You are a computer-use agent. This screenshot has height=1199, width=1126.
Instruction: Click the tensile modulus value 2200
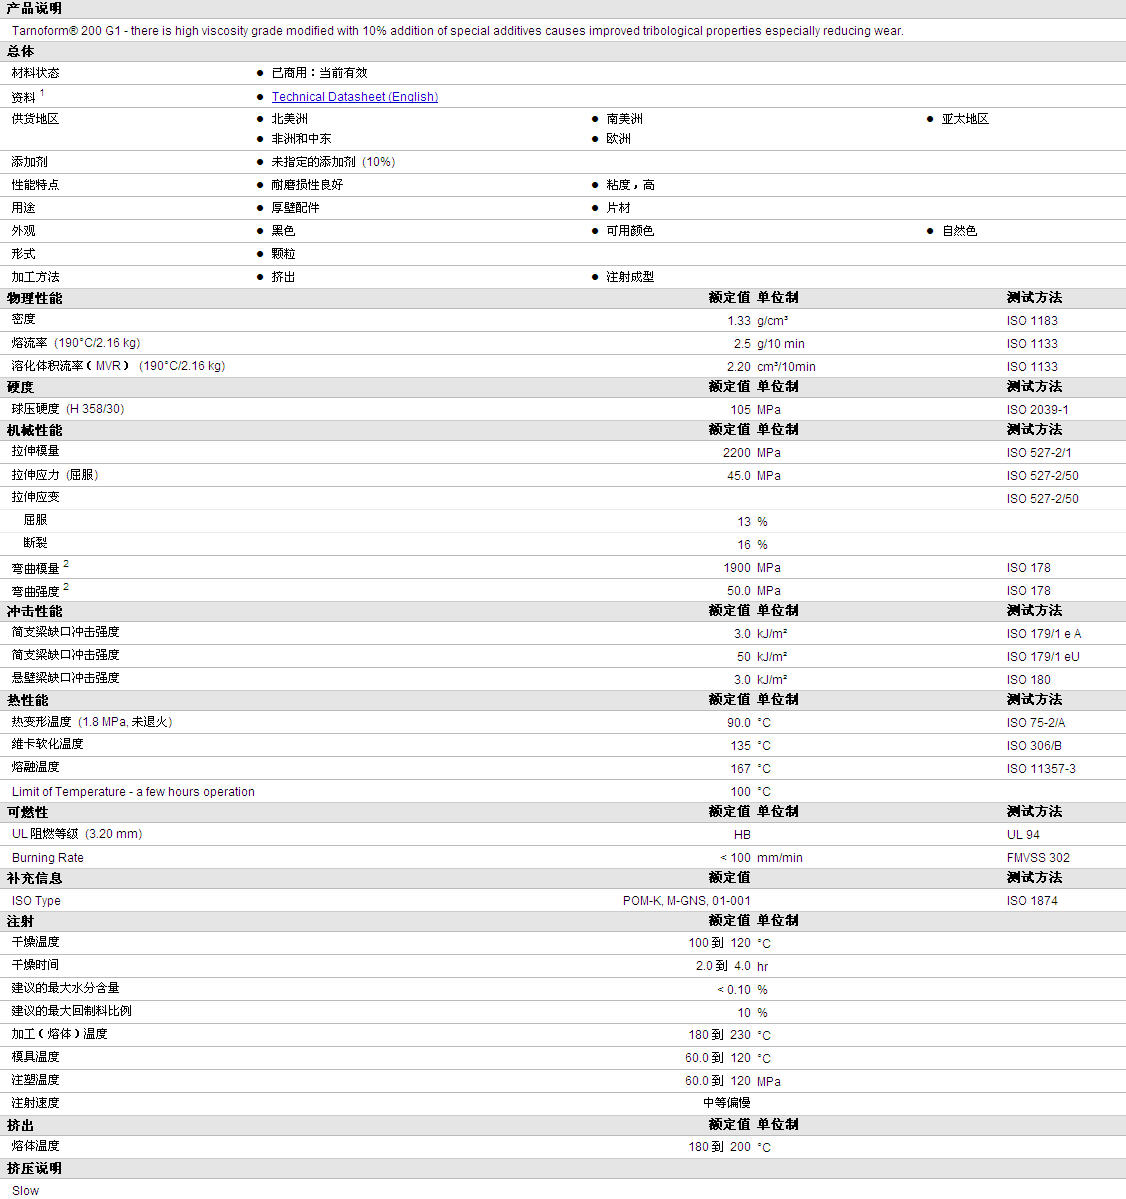click(736, 453)
